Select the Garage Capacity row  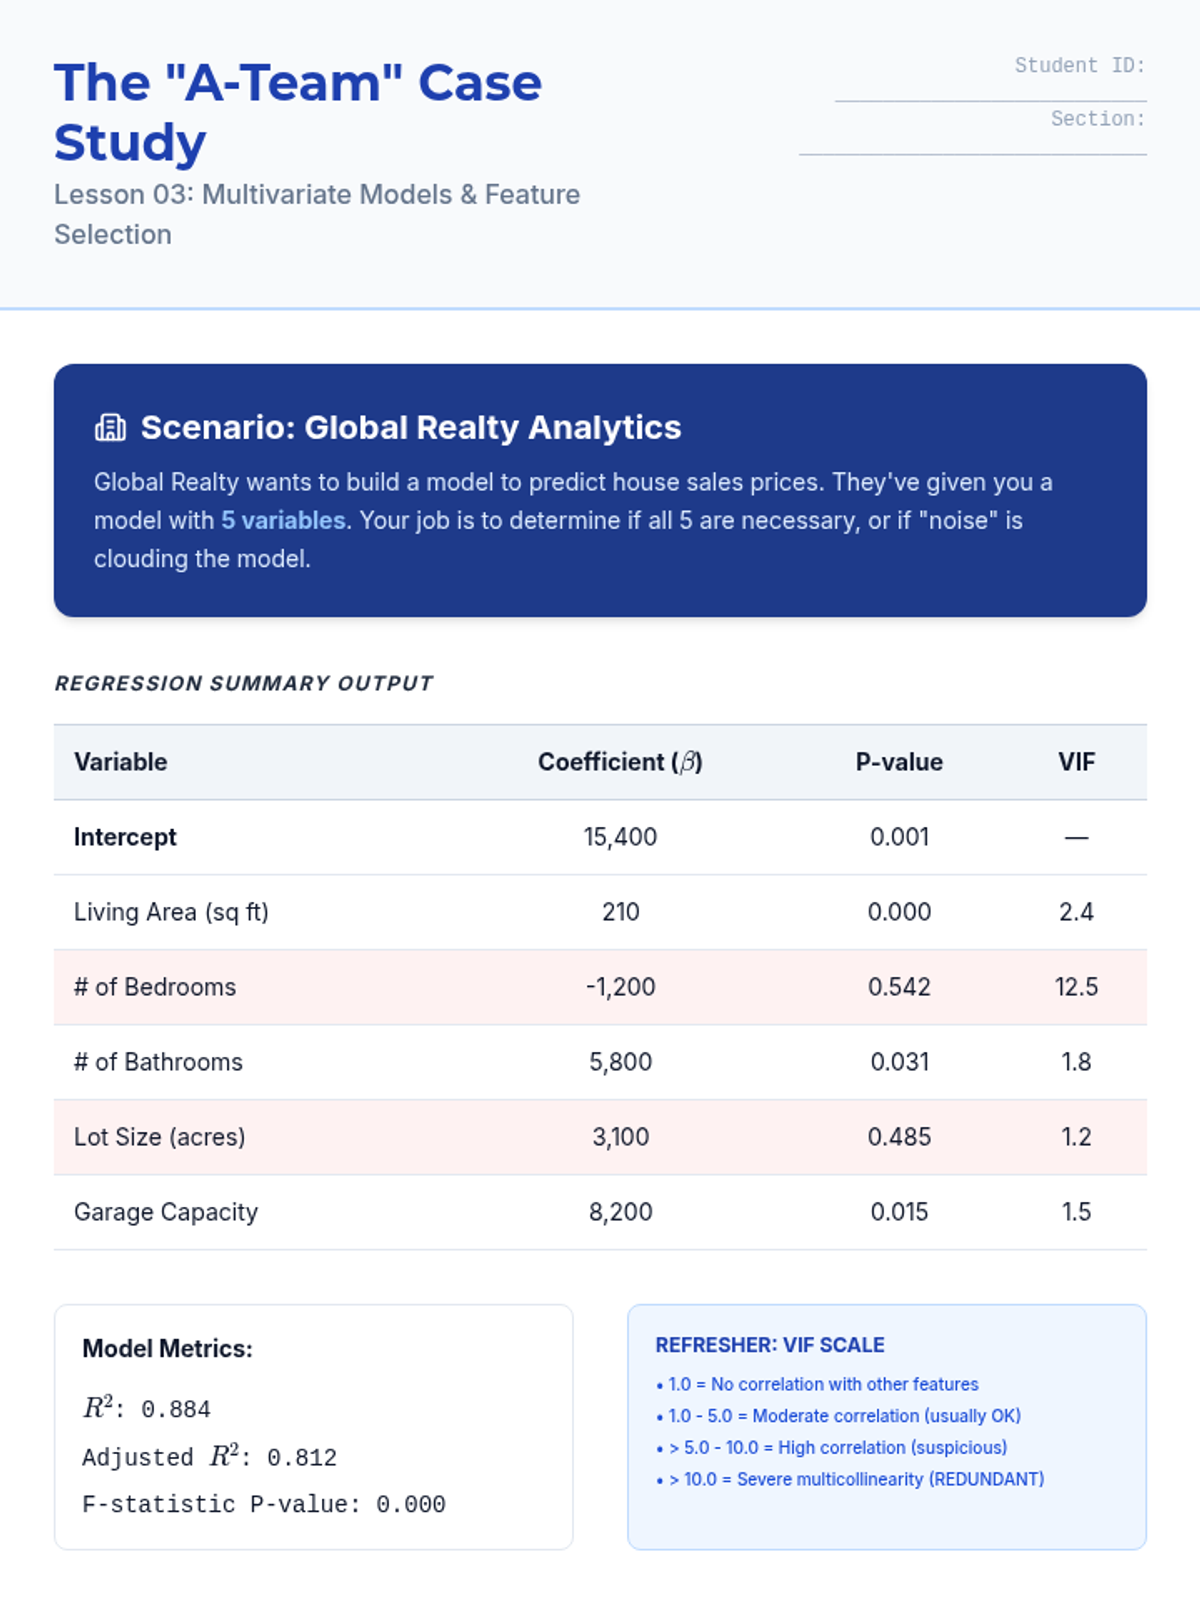point(600,1212)
